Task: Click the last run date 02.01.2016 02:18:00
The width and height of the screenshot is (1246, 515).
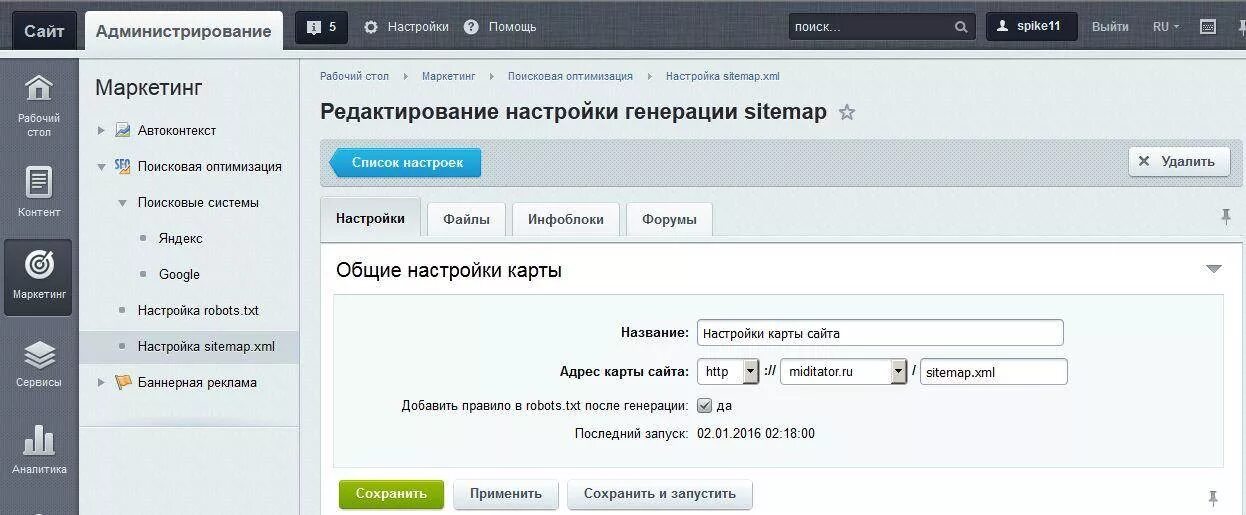Action: click(x=756, y=434)
